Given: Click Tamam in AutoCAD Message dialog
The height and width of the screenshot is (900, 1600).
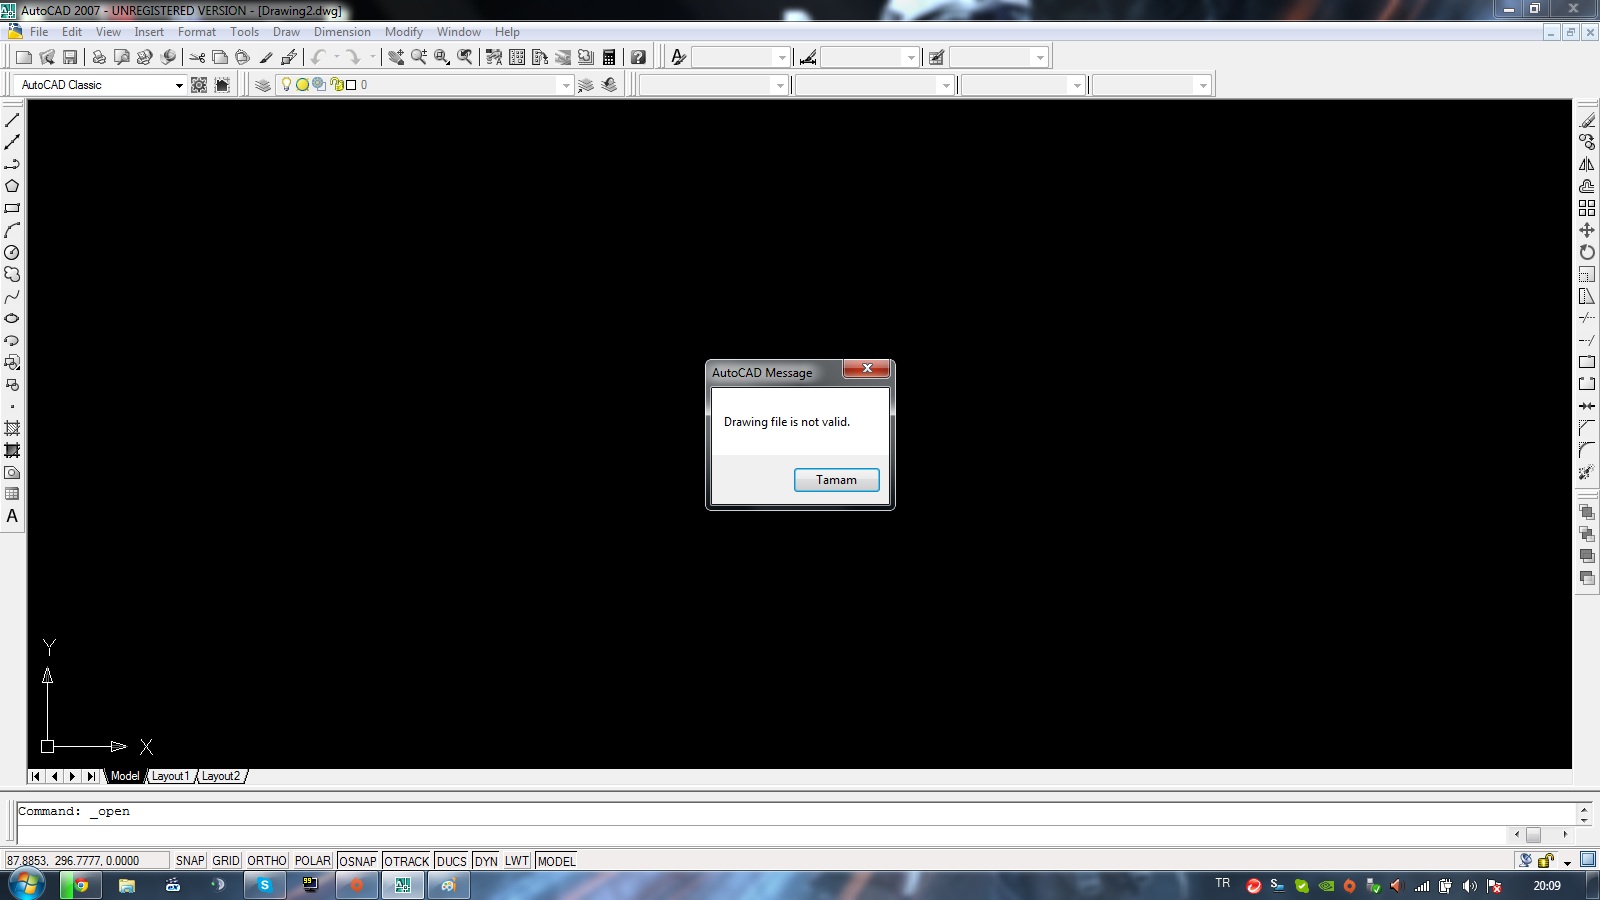Looking at the screenshot, I should pyautogui.click(x=837, y=480).
